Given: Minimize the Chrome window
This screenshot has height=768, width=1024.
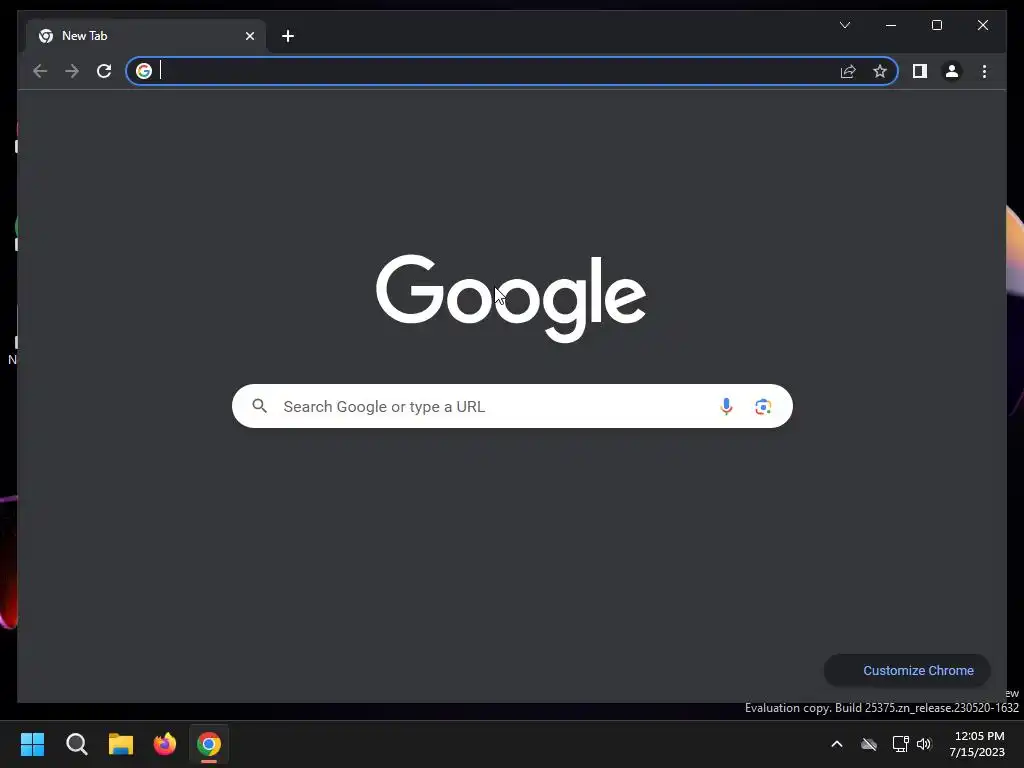Looking at the screenshot, I should click(891, 25).
